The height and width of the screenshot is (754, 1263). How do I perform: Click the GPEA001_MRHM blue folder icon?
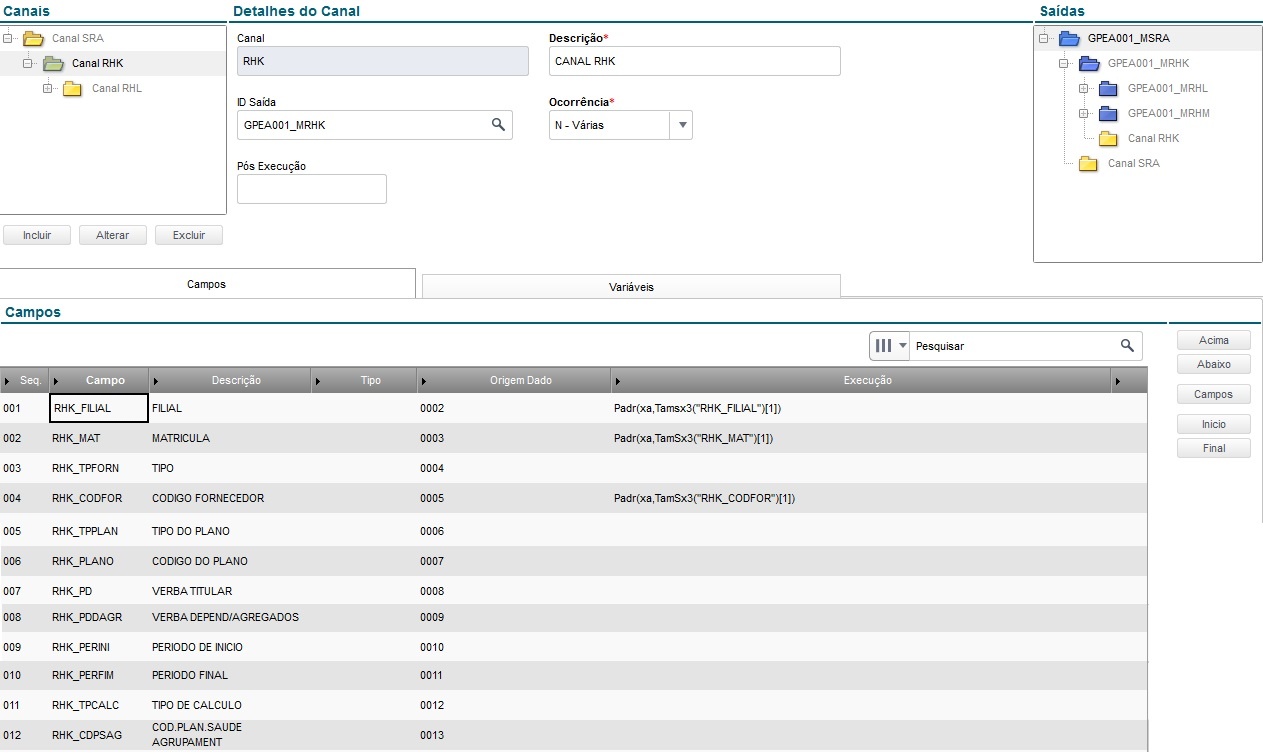1108,114
